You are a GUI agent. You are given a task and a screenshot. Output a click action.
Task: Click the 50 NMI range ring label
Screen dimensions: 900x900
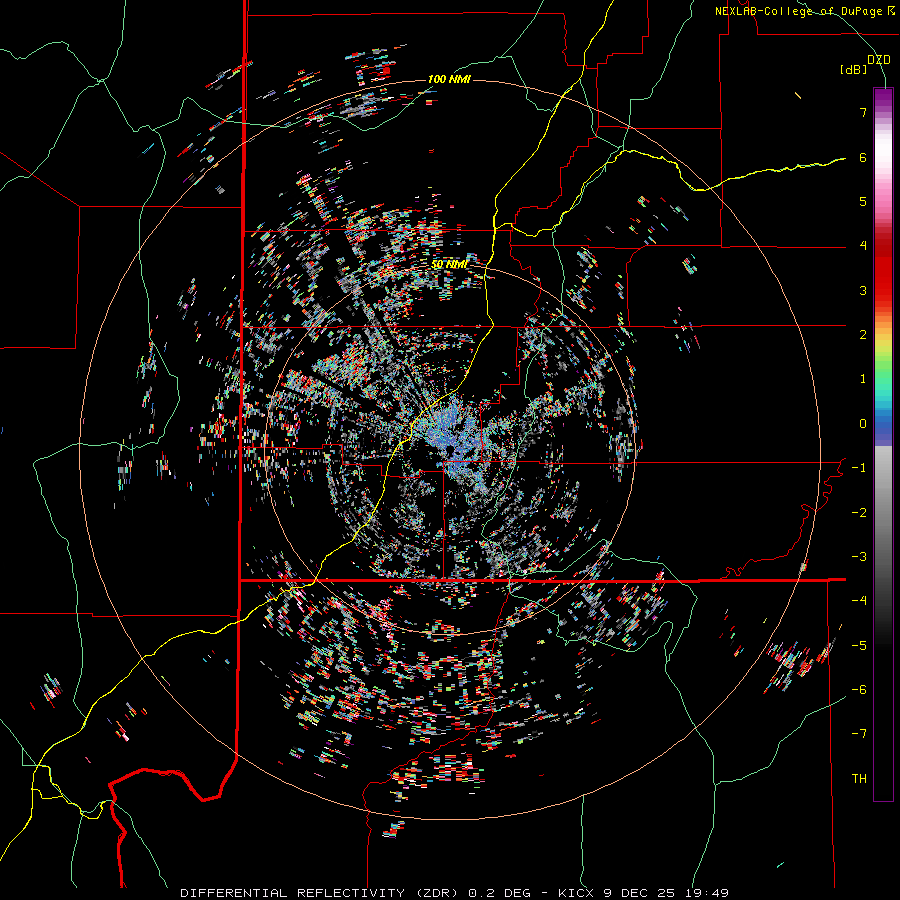[449, 264]
